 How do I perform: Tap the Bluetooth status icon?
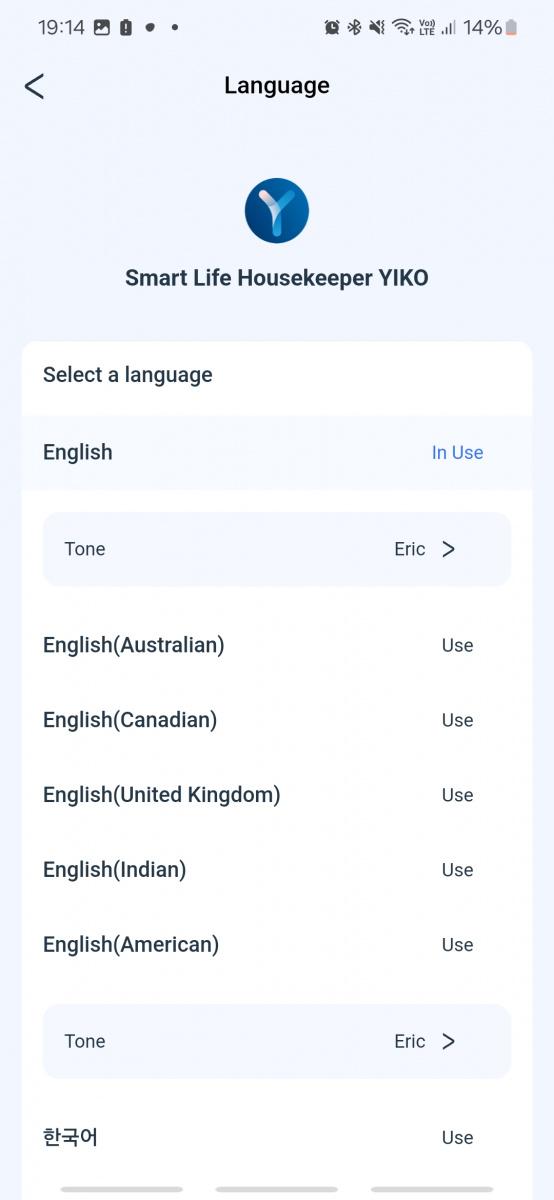(x=354, y=27)
